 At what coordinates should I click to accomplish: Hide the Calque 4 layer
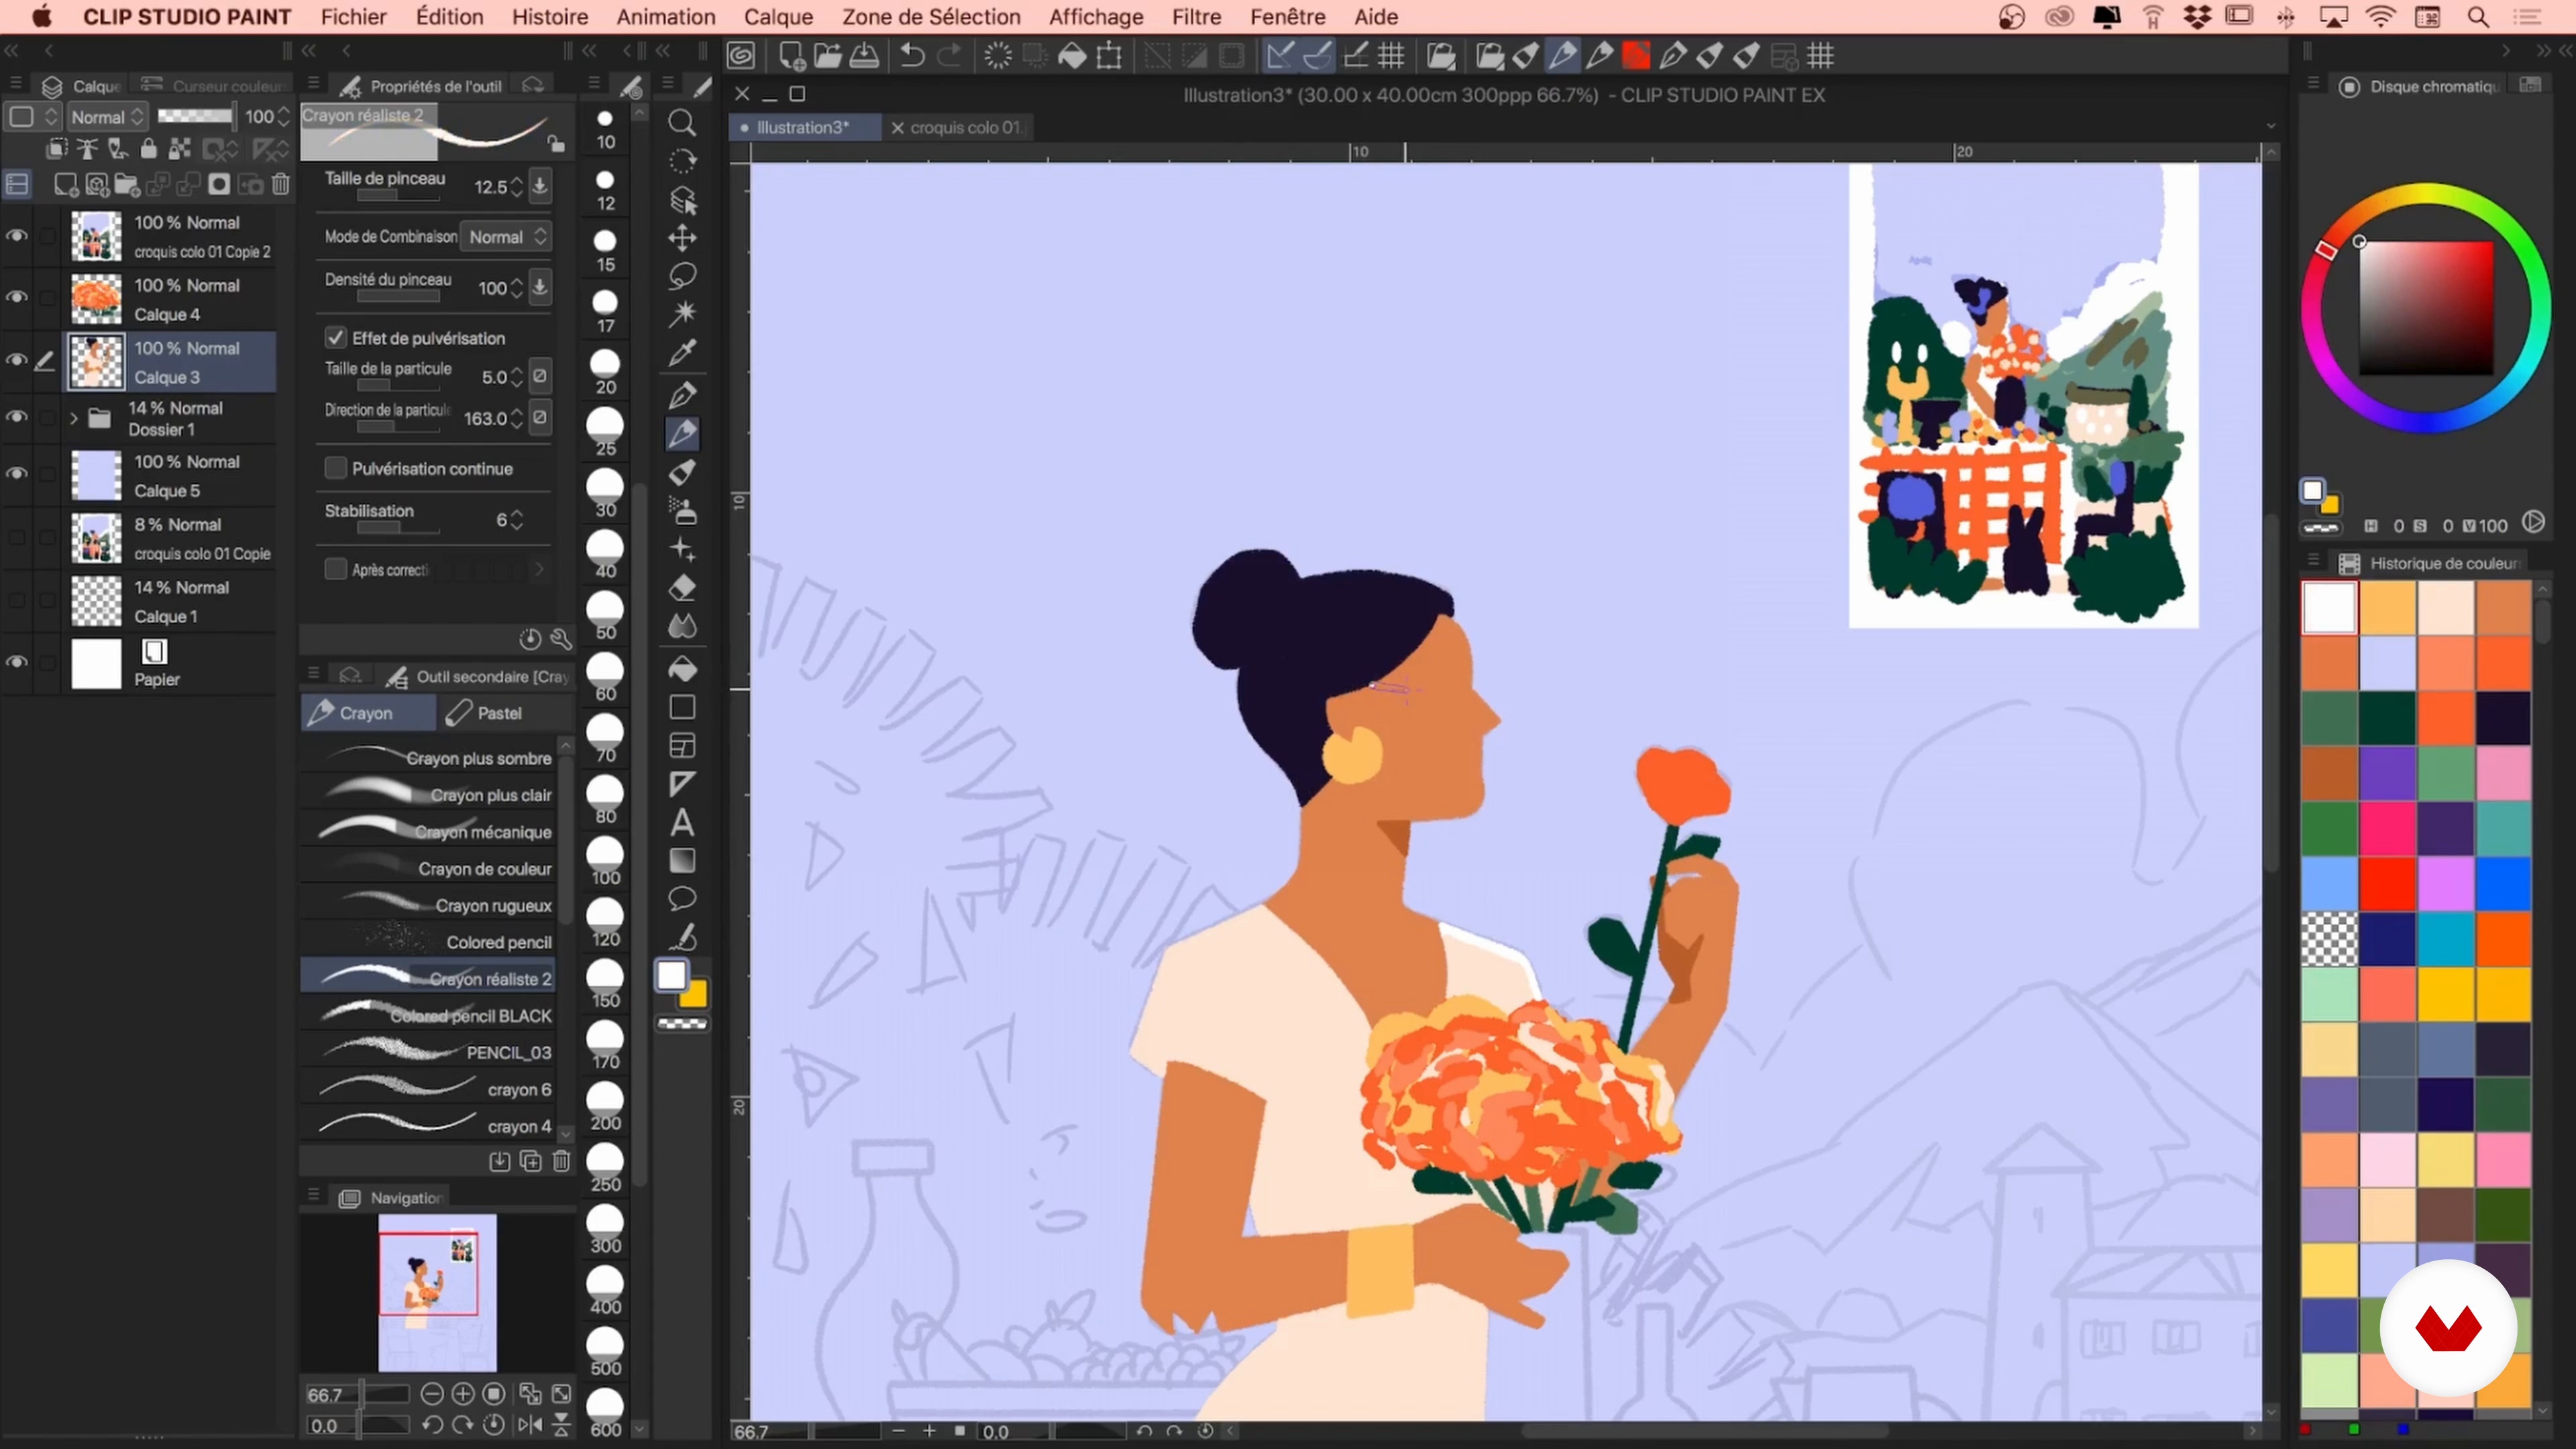tap(17, 298)
